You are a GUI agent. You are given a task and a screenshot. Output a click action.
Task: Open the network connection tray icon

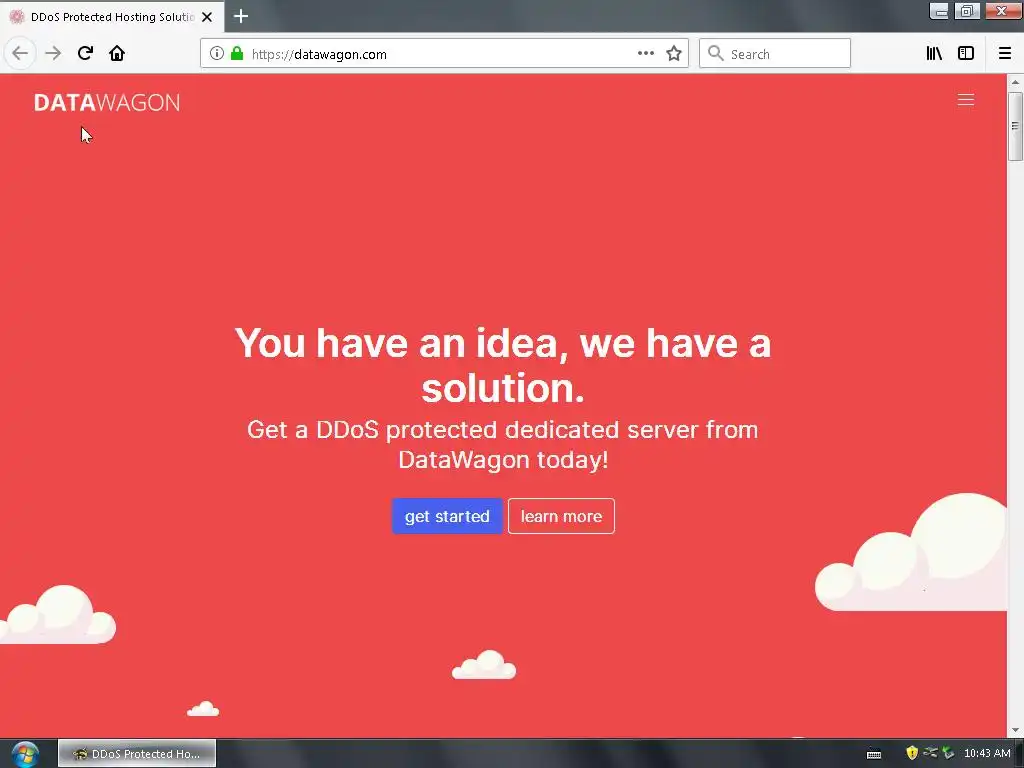[930, 753]
